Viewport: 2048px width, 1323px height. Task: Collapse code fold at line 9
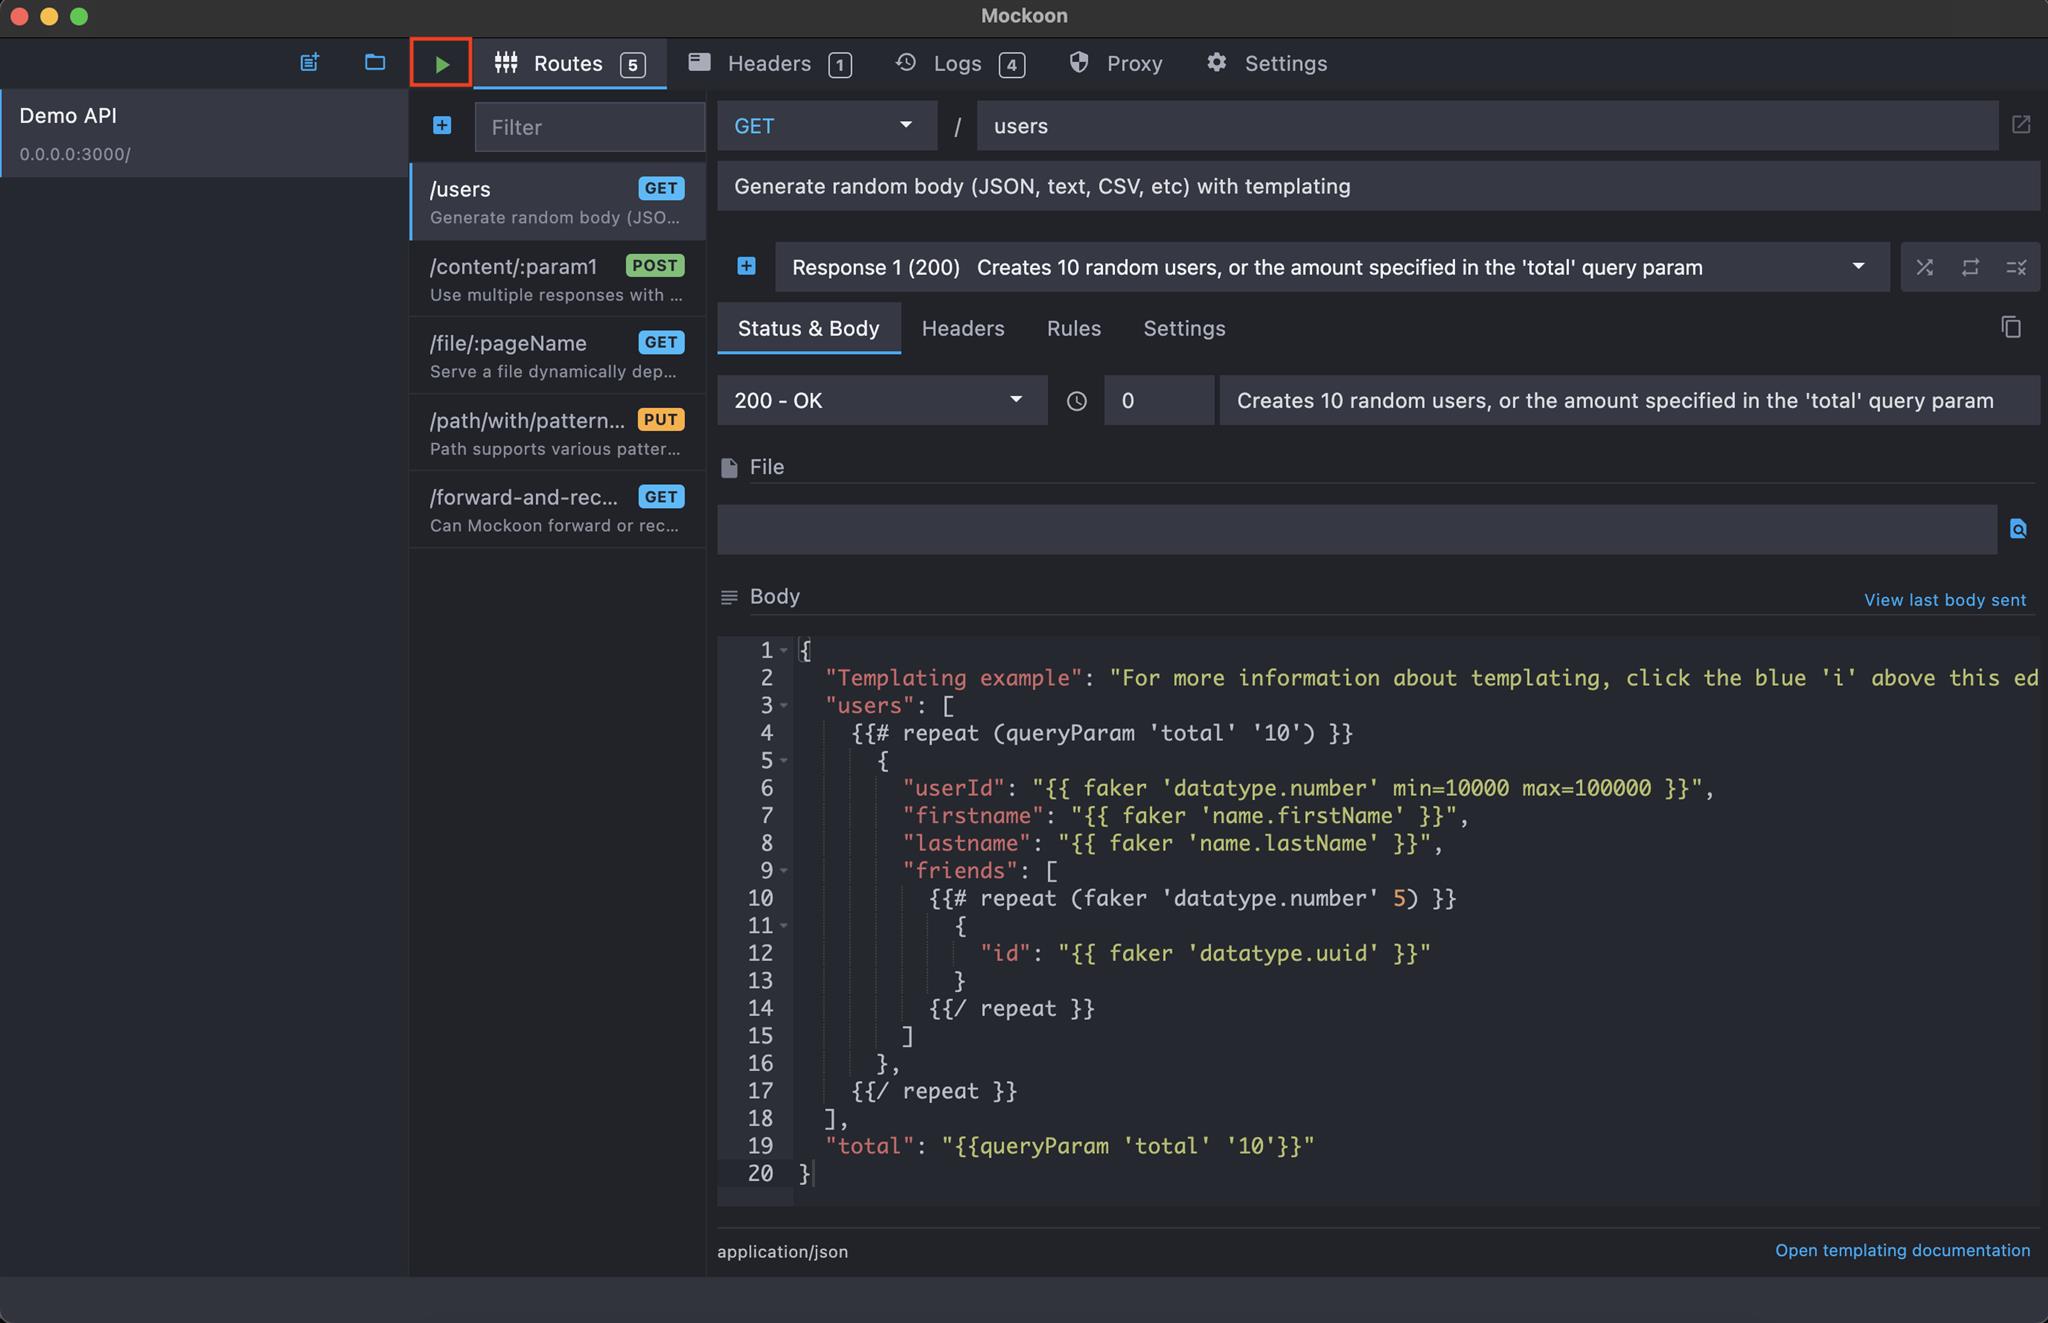pos(784,871)
